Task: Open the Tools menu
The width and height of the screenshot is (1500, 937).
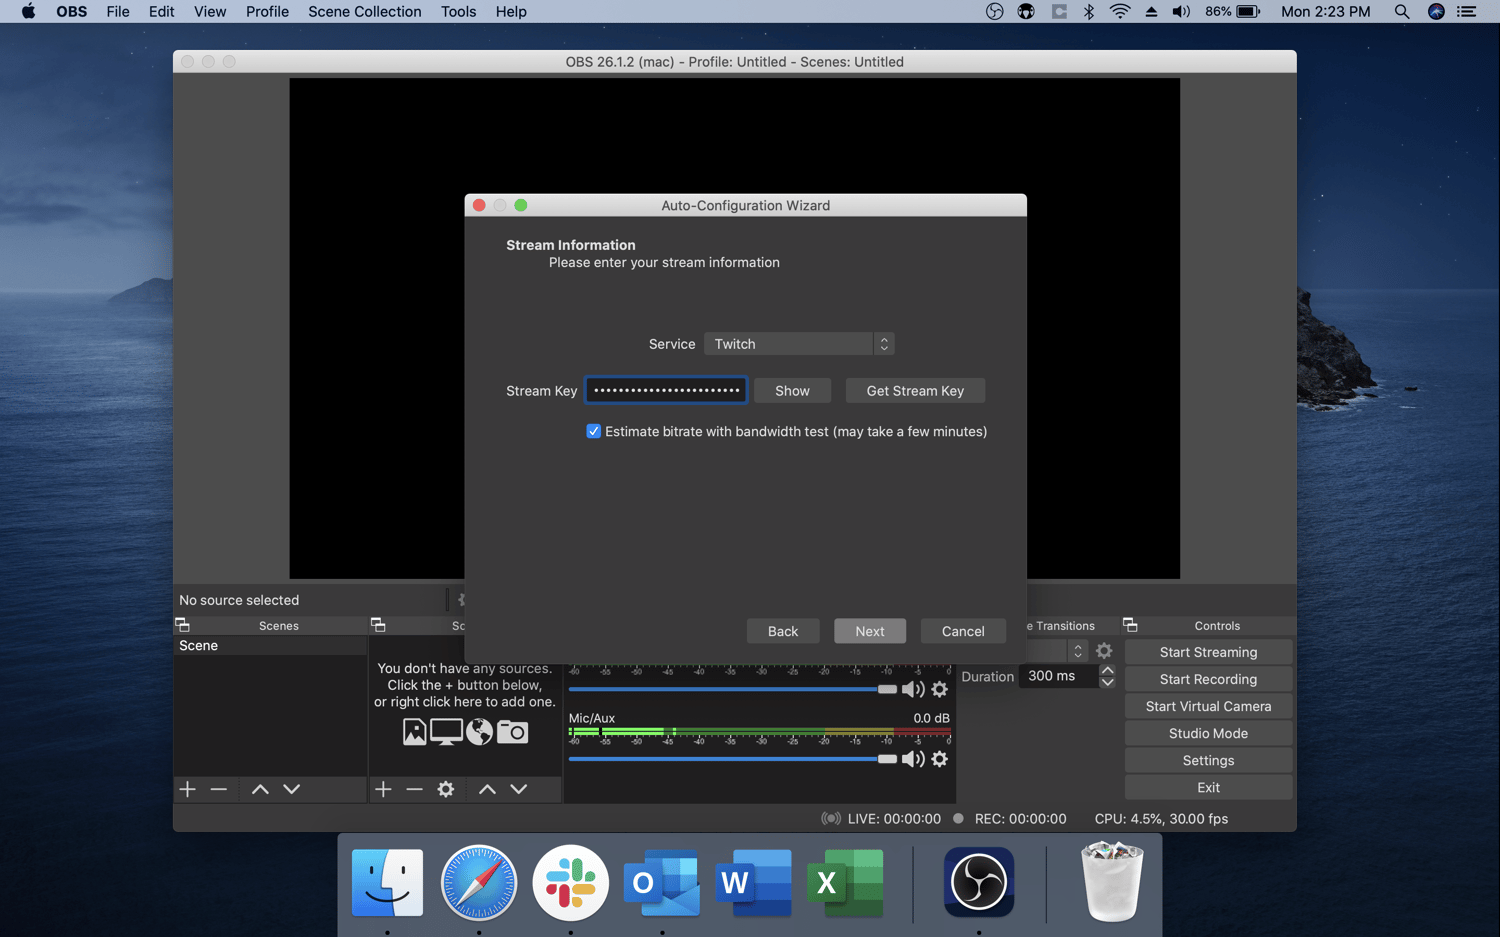Action: coord(458,11)
